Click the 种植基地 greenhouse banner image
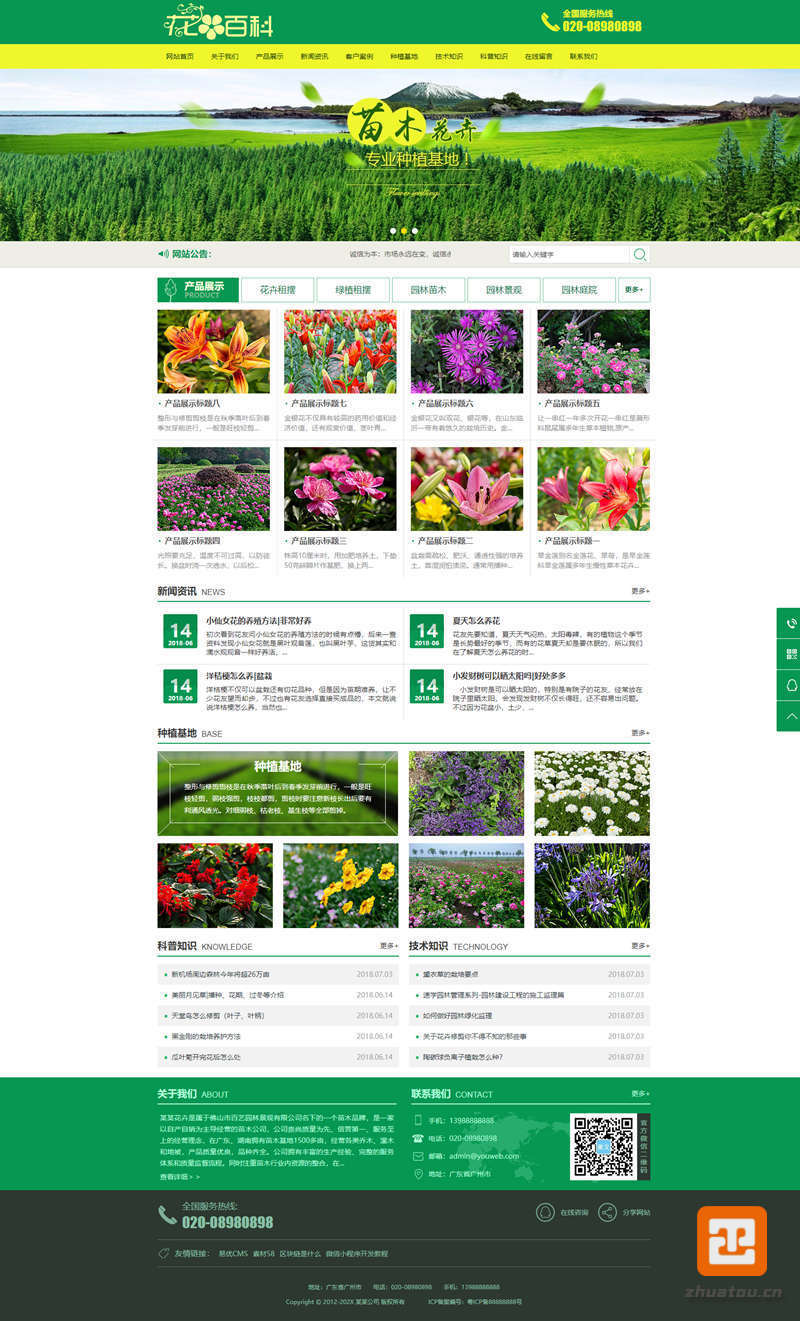This screenshot has width=800, height=1321. [277, 794]
